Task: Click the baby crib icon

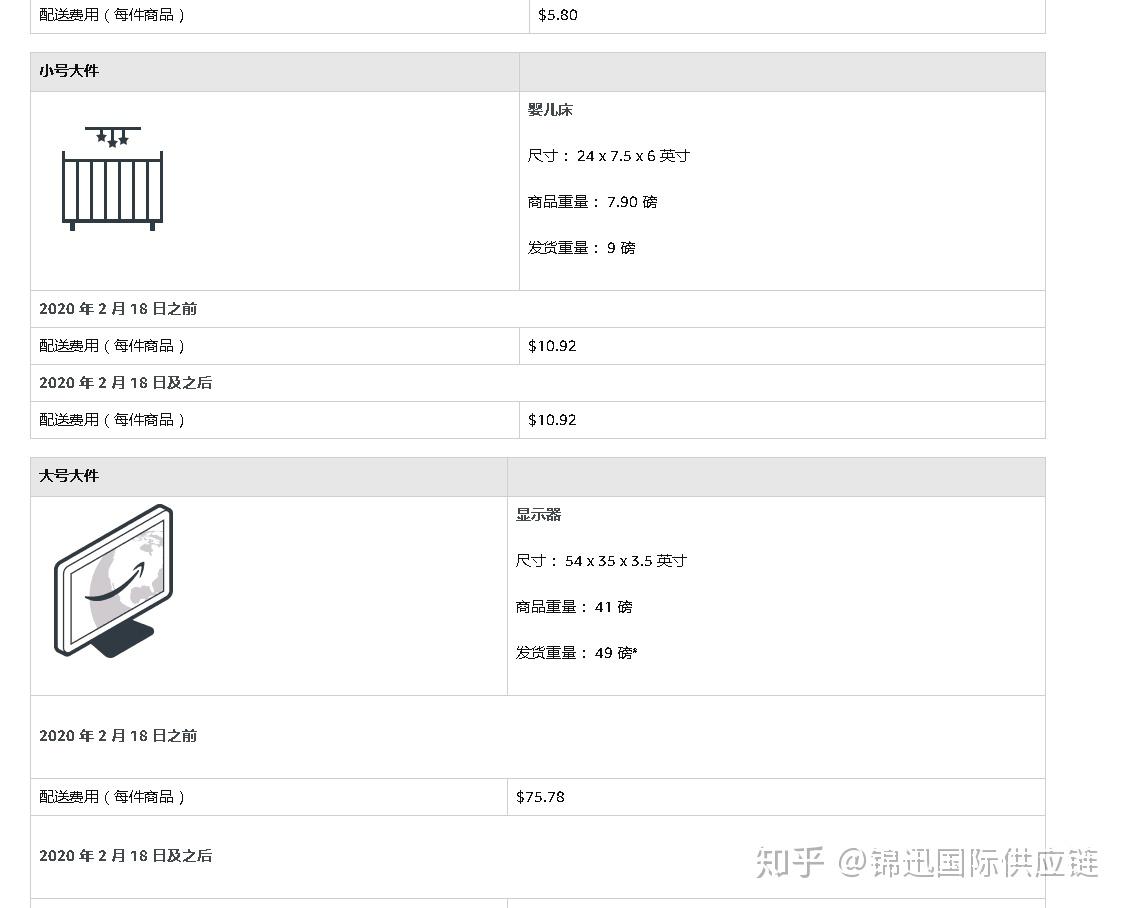Action: point(112,178)
